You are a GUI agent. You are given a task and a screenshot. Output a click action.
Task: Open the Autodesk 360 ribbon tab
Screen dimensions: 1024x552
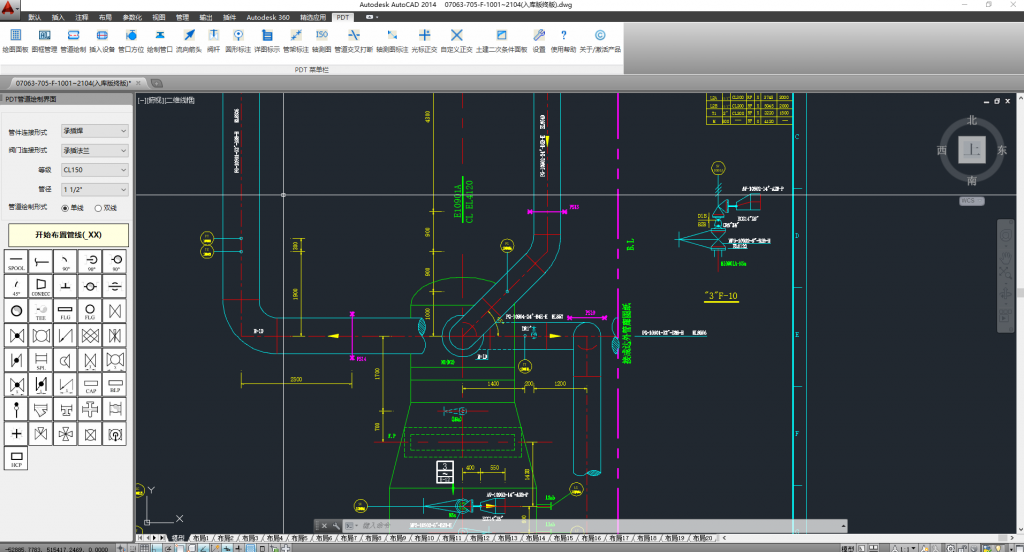pos(269,18)
